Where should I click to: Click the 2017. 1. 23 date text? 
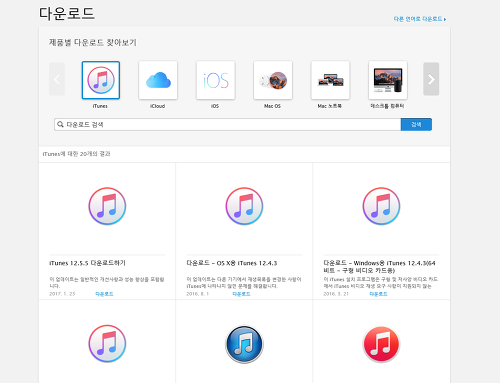[62, 294]
